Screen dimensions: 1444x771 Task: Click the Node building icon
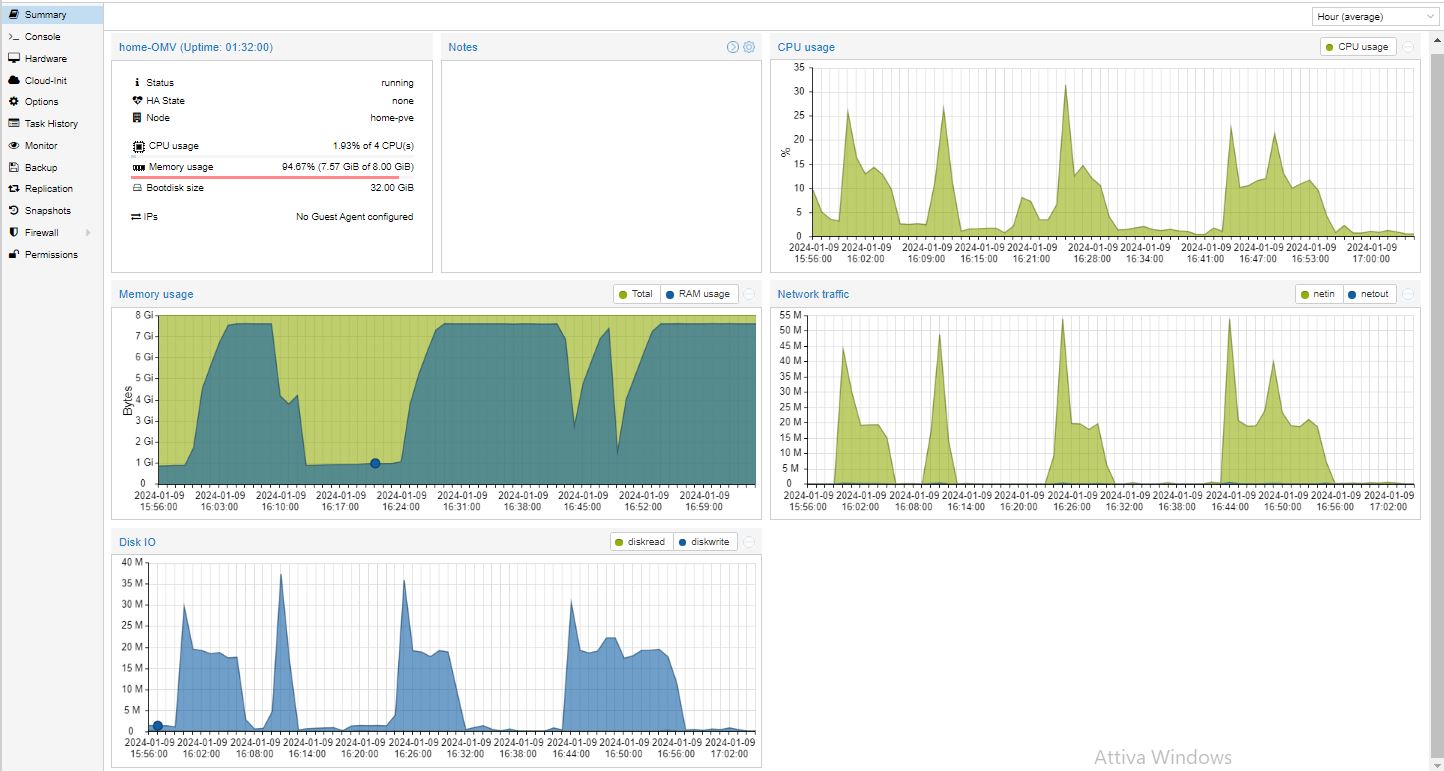pos(137,118)
